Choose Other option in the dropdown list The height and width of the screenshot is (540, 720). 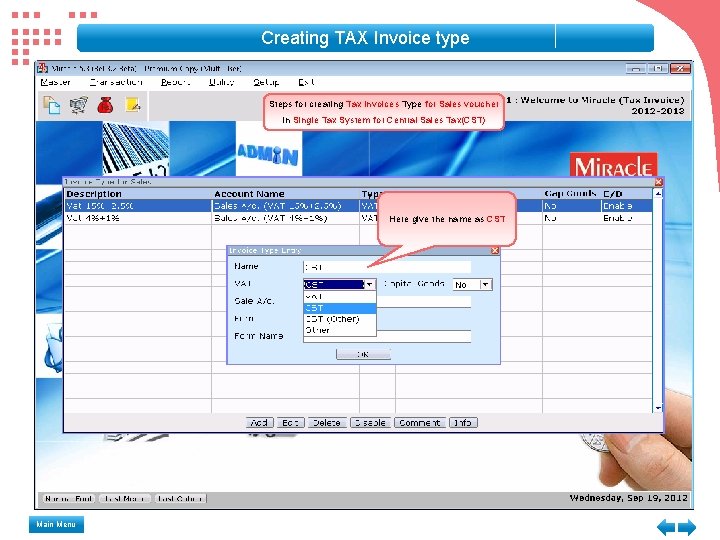click(340, 330)
